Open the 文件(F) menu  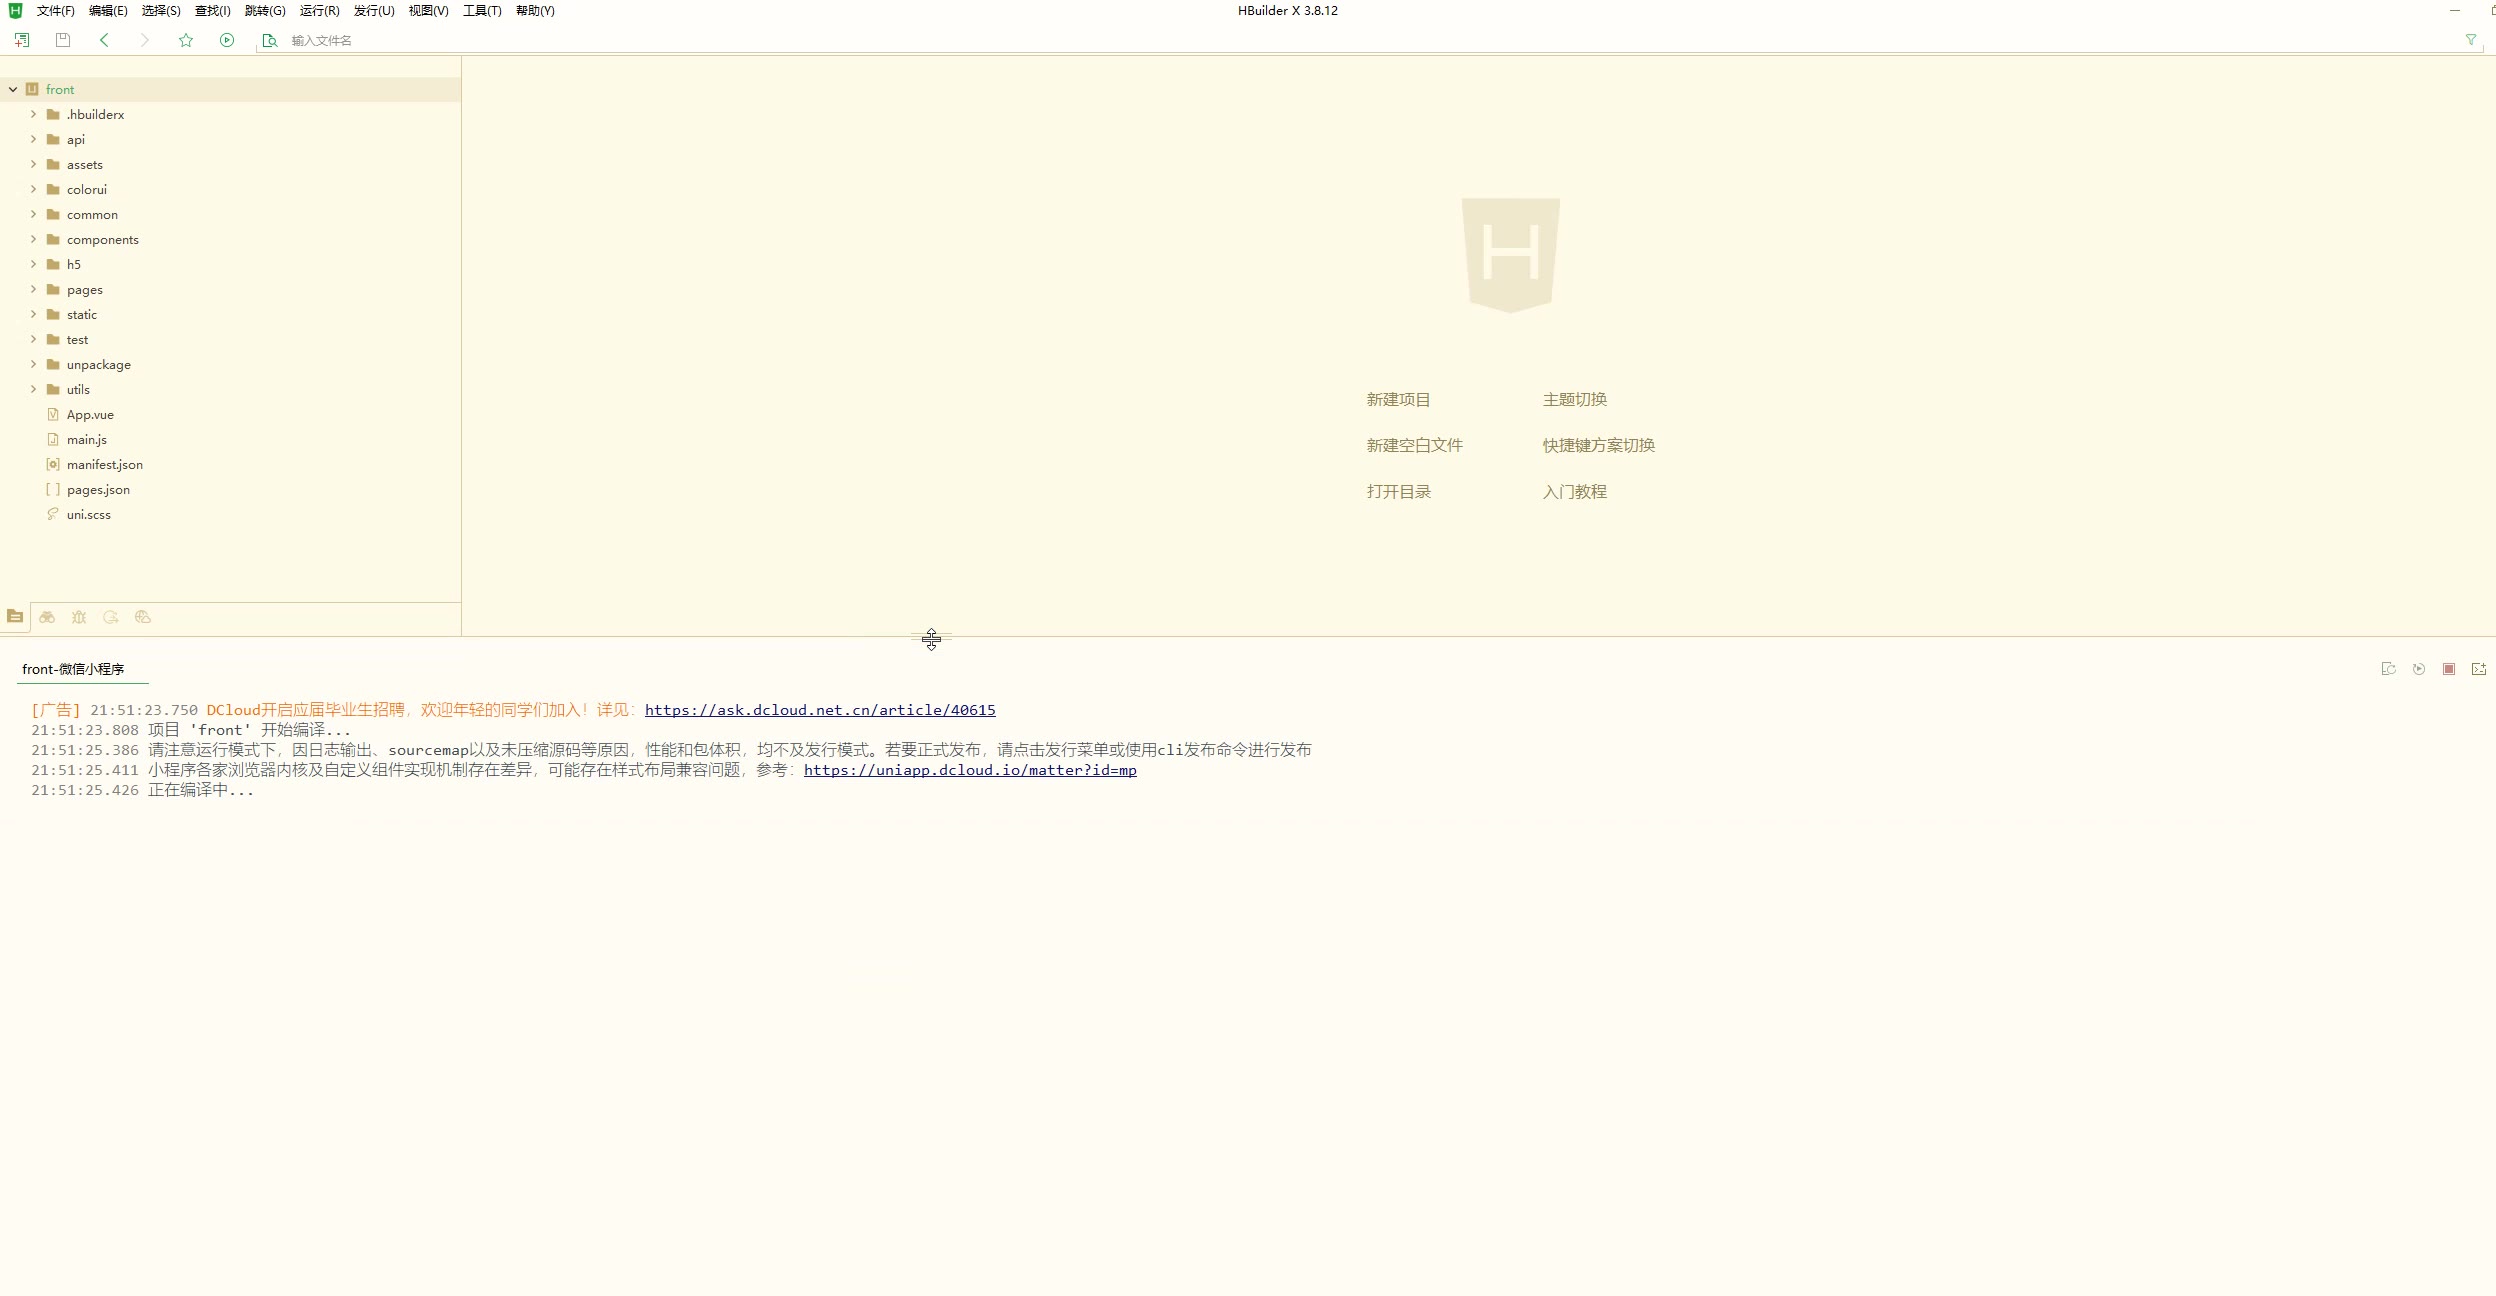tap(56, 11)
